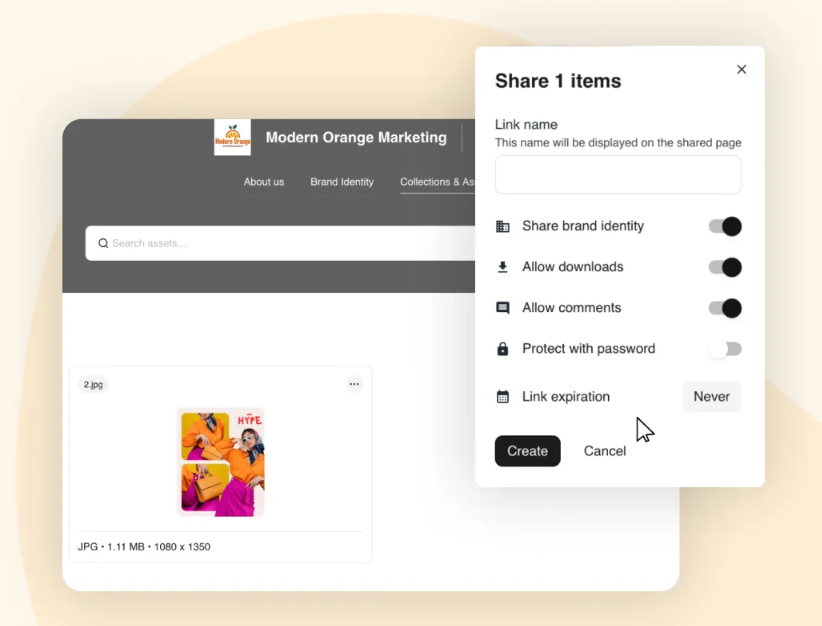Click the Modern Orange logo image
The width and height of the screenshot is (822, 626).
[232, 137]
